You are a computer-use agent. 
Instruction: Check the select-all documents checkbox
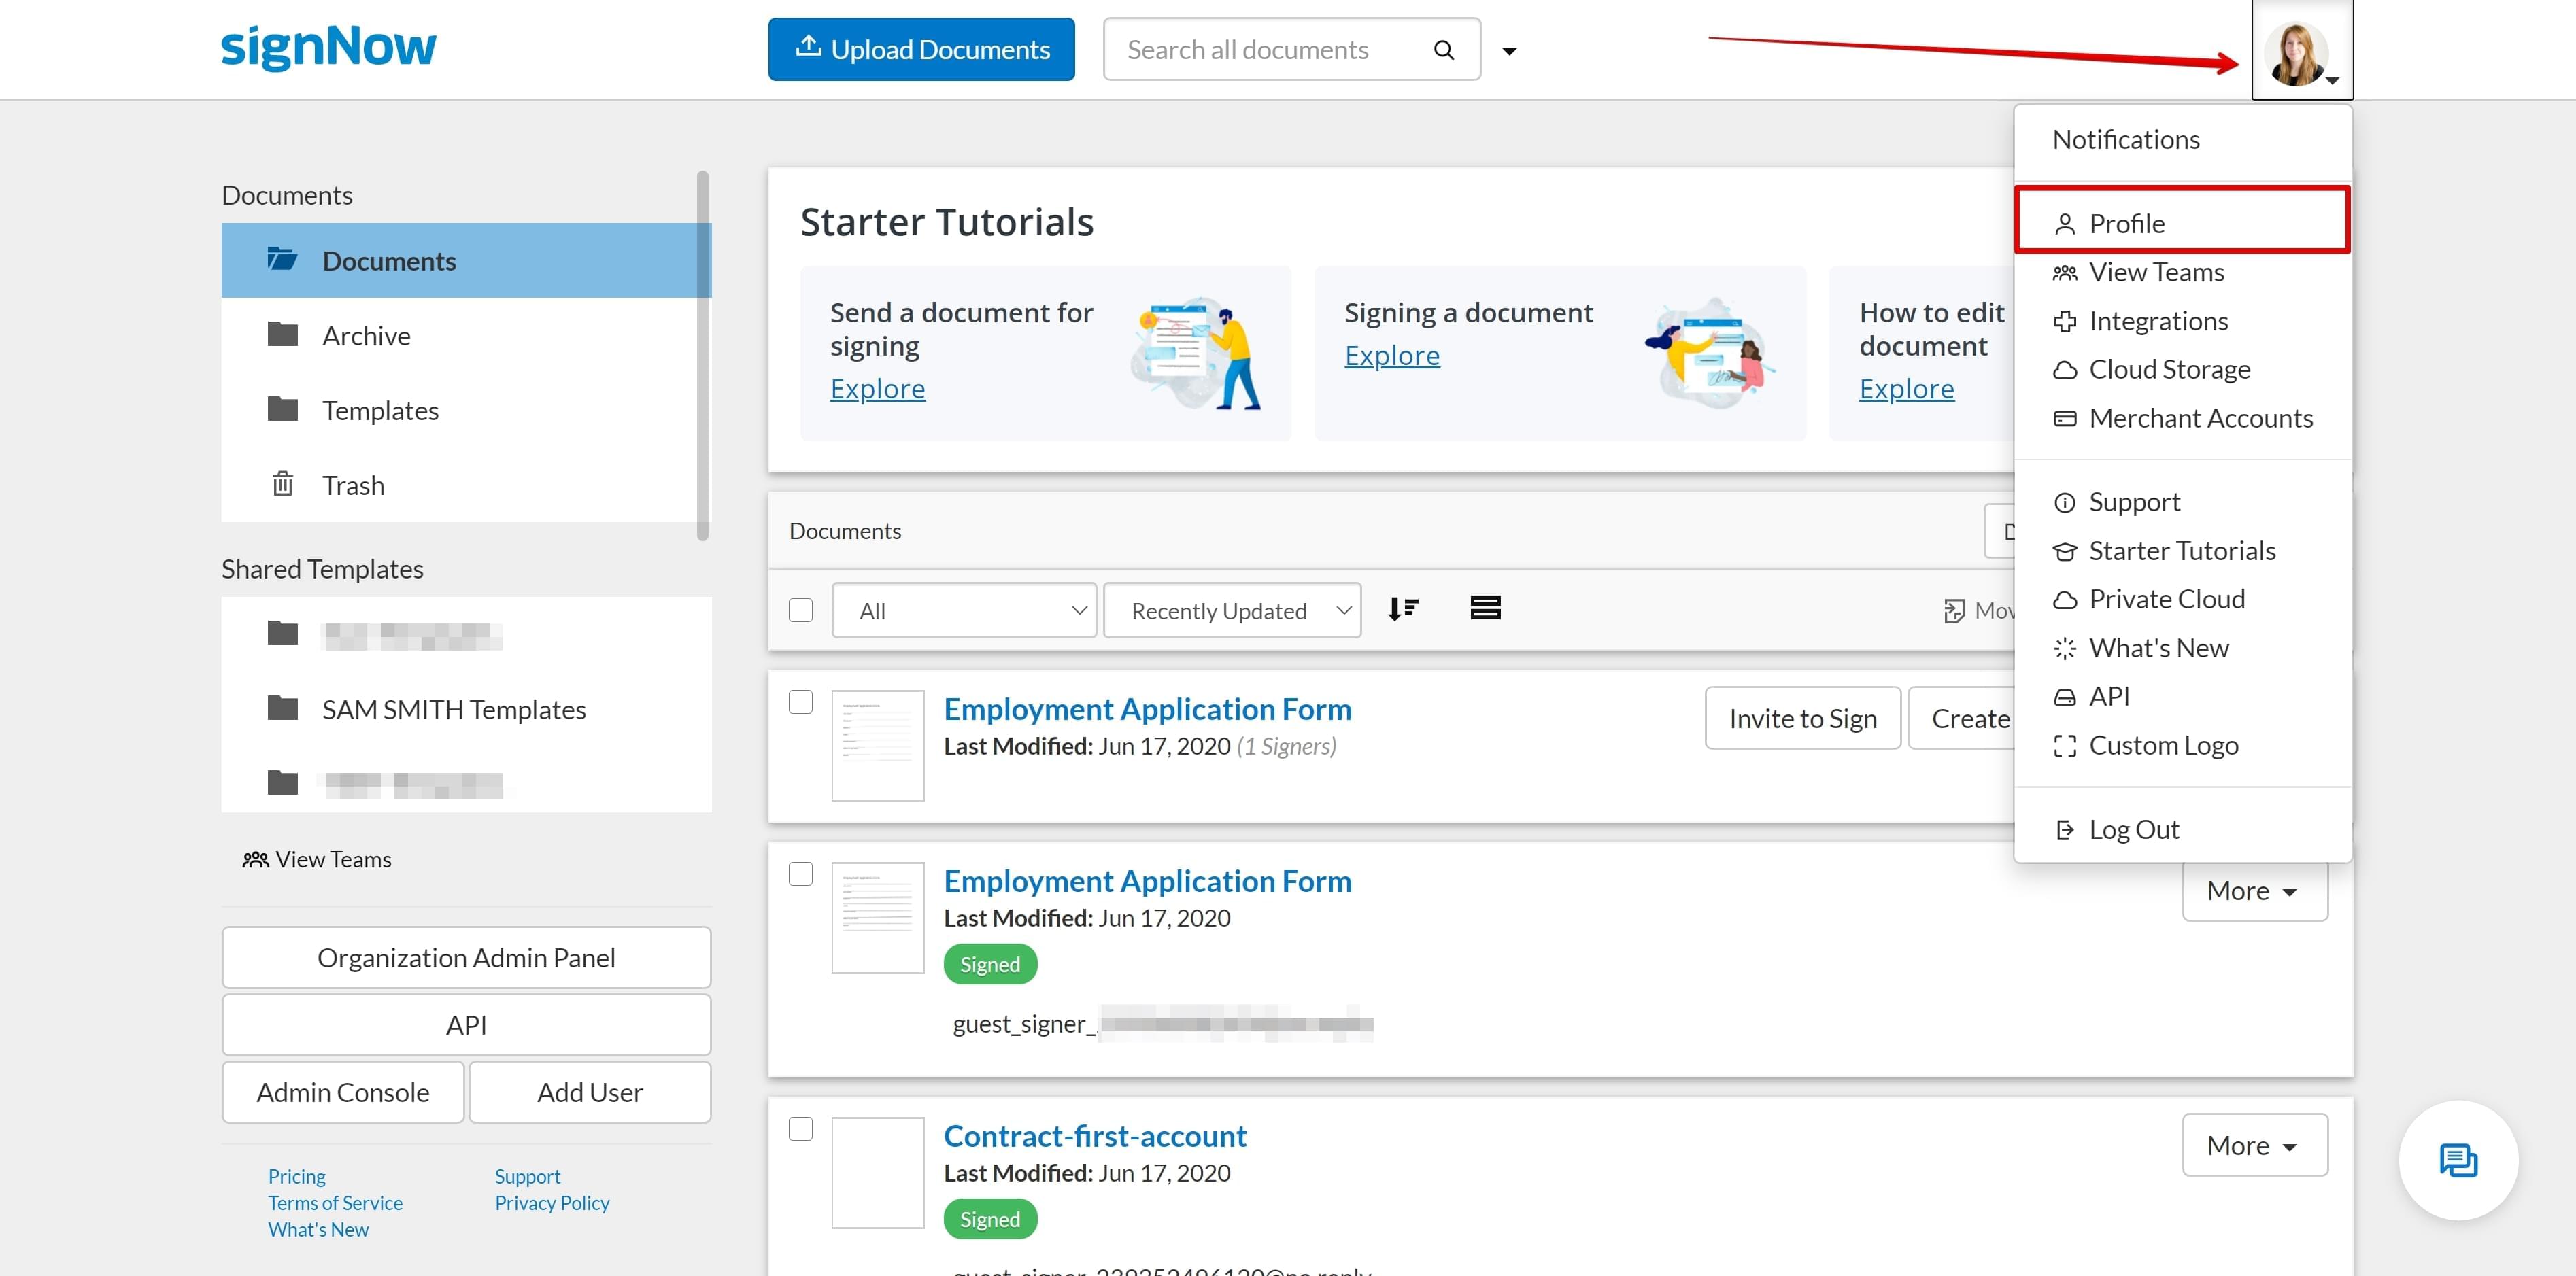point(800,610)
